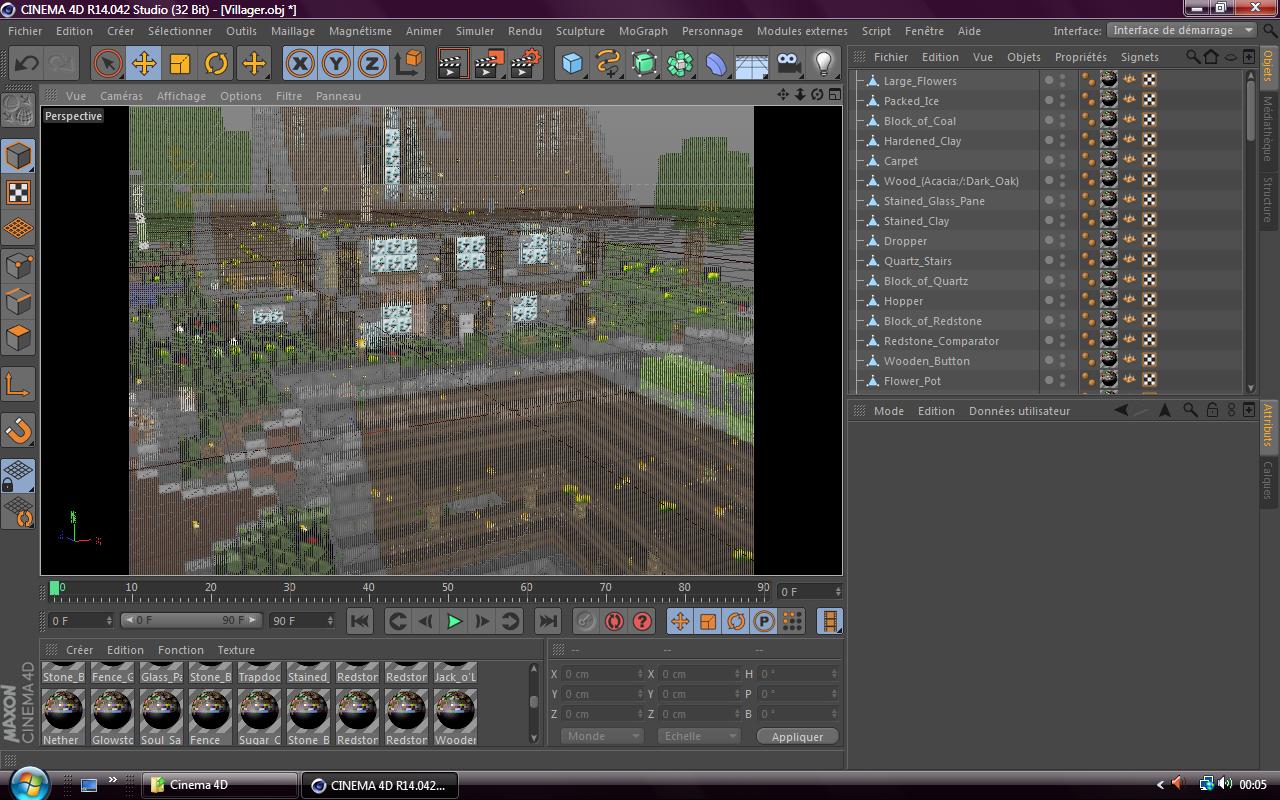Open the Interface layout dropdown
This screenshot has width=1280, height=800.
pyautogui.click(x=1181, y=30)
